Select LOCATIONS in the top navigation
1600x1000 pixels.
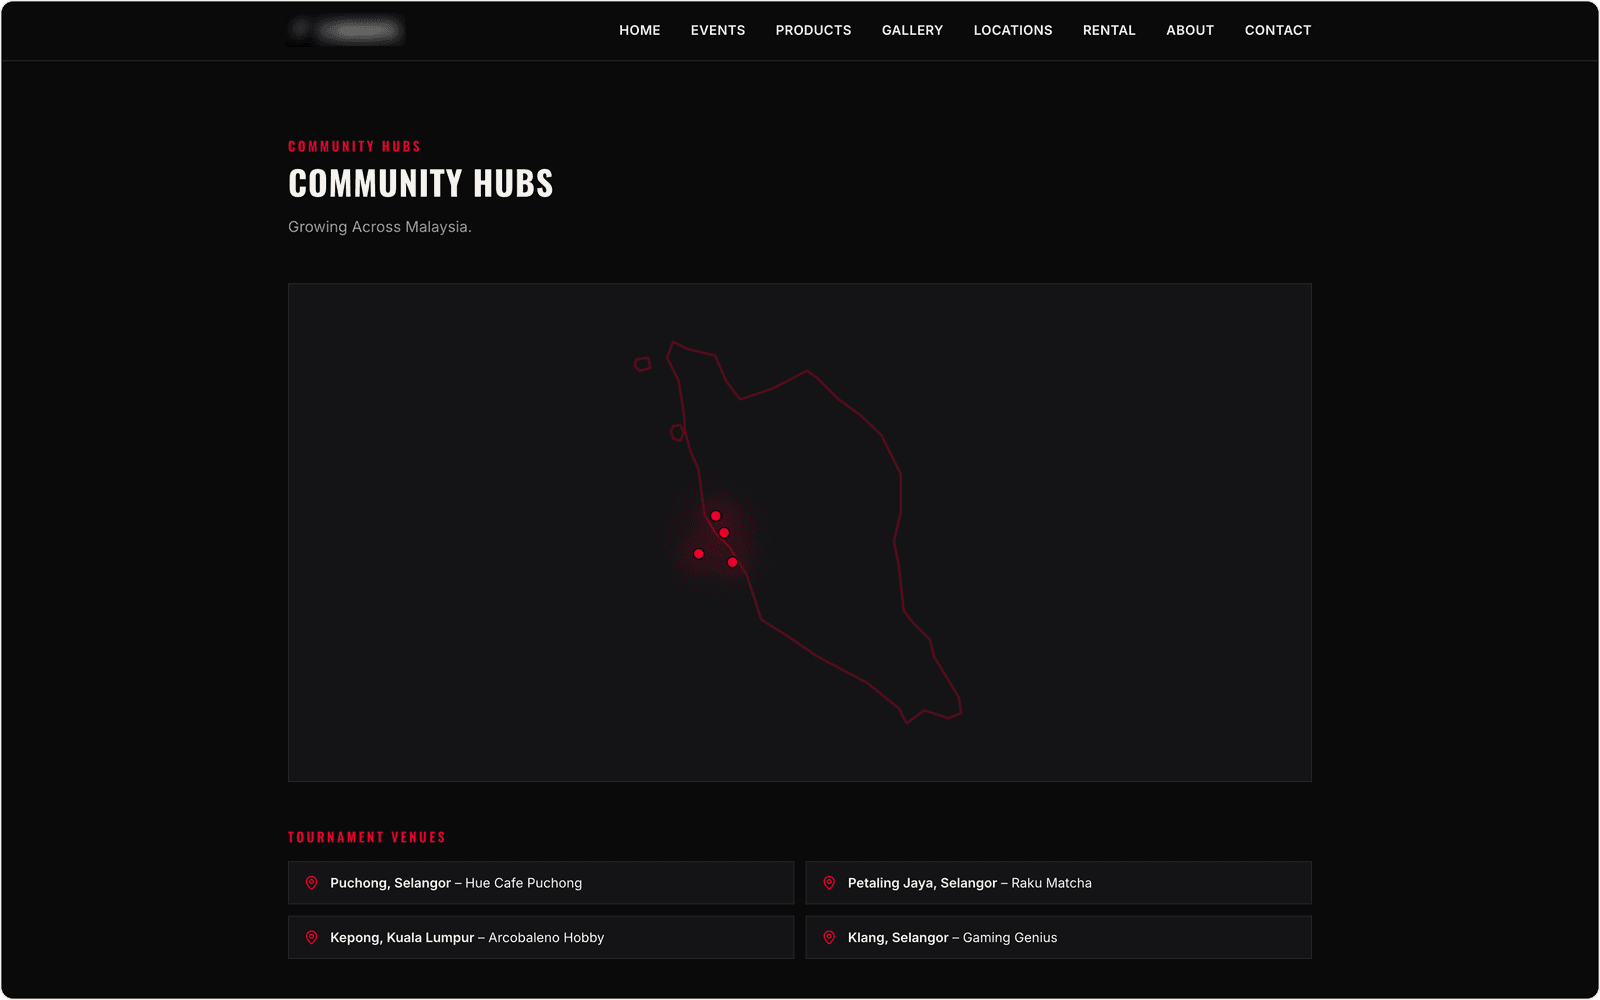(x=1013, y=30)
